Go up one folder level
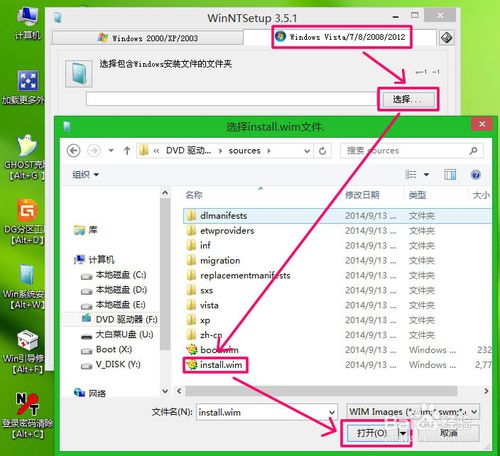The width and height of the screenshot is (500, 456). click(x=127, y=151)
